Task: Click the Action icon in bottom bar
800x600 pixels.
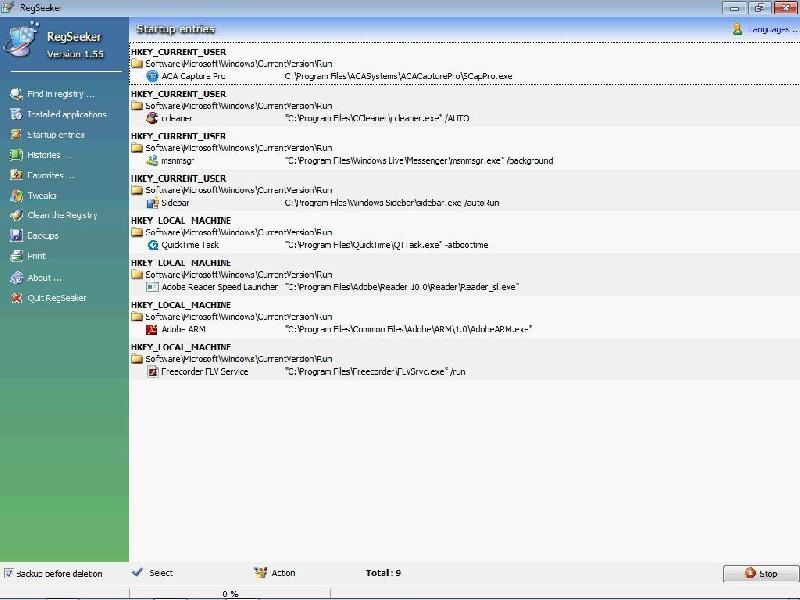Action: click(260, 572)
